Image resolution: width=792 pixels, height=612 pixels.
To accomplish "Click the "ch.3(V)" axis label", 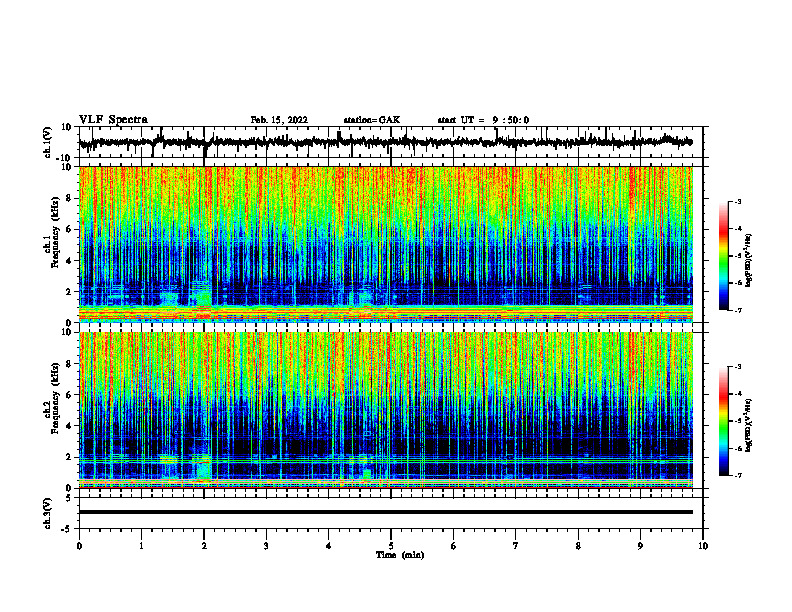I will (x=48, y=514).
